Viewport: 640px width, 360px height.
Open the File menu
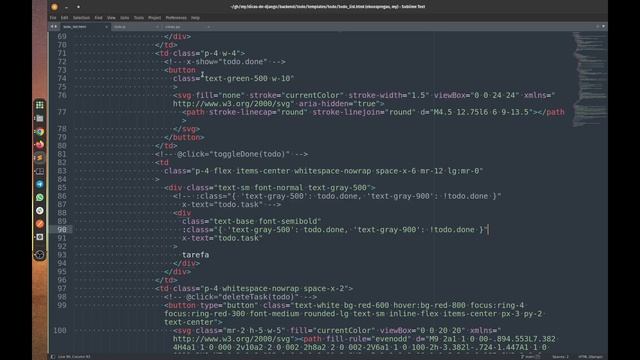[53, 18]
